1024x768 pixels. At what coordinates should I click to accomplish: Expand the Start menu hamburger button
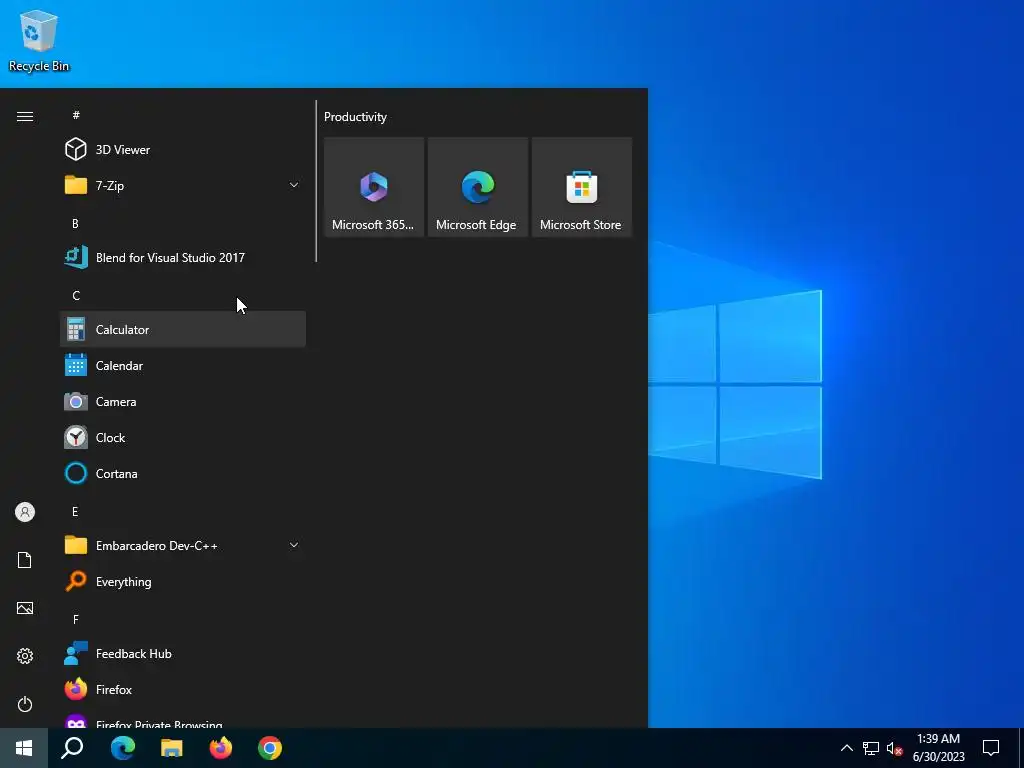click(25, 116)
